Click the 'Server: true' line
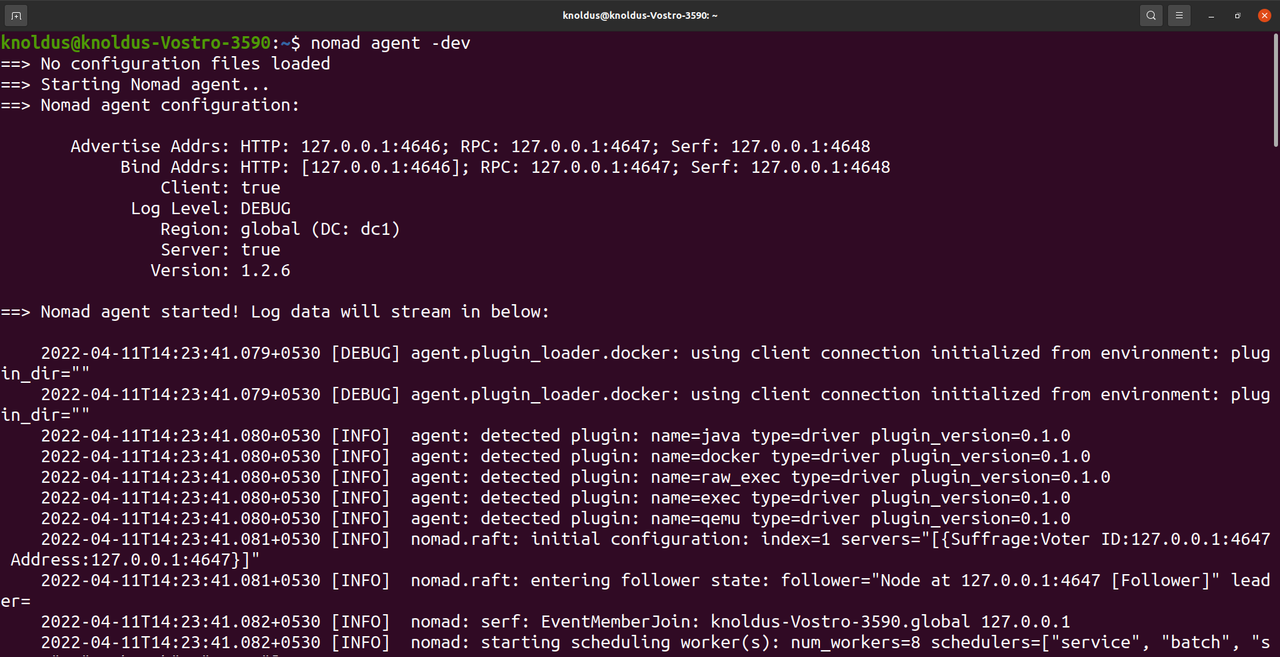Image resolution: width=1280 pixels, height=657 pixels. click(220, 249)
